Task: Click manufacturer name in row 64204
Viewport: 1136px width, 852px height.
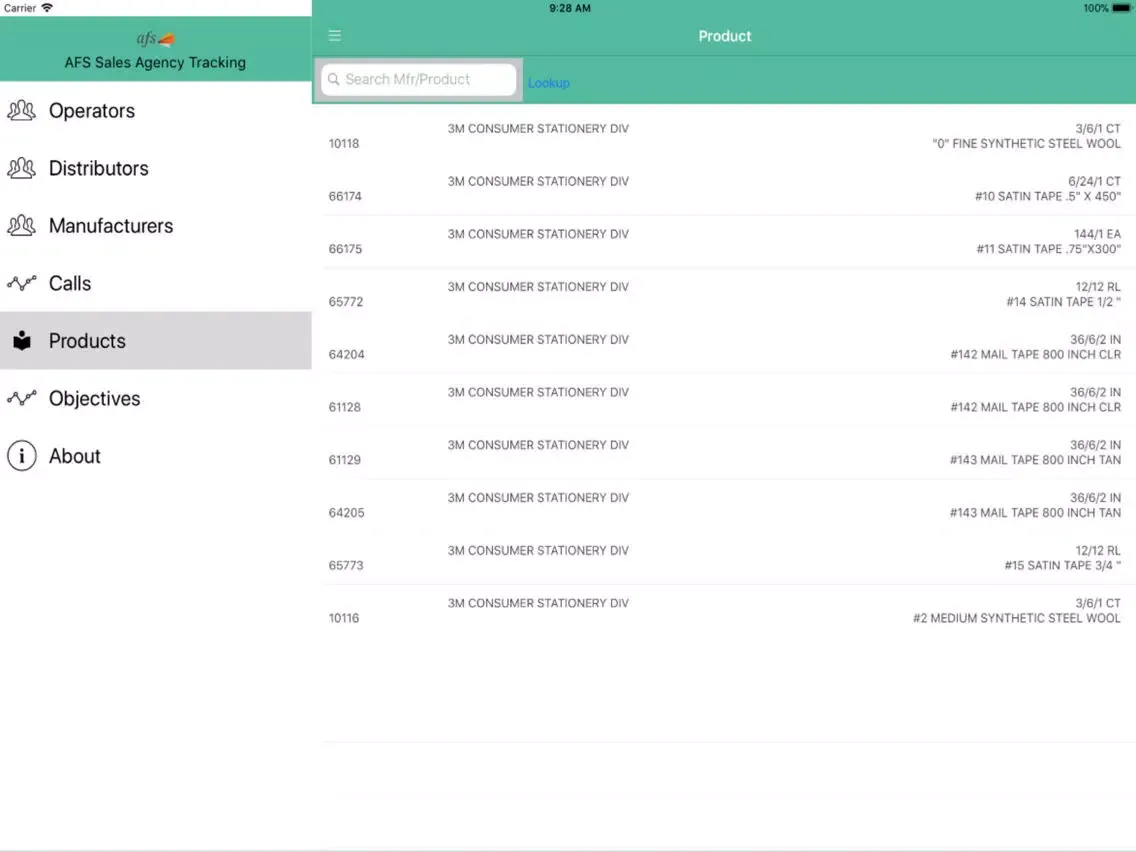Action: click(x=538, y=339)
